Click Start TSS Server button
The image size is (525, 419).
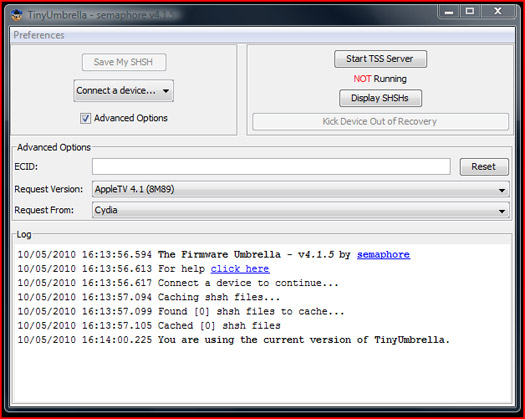tap(380, 59)
